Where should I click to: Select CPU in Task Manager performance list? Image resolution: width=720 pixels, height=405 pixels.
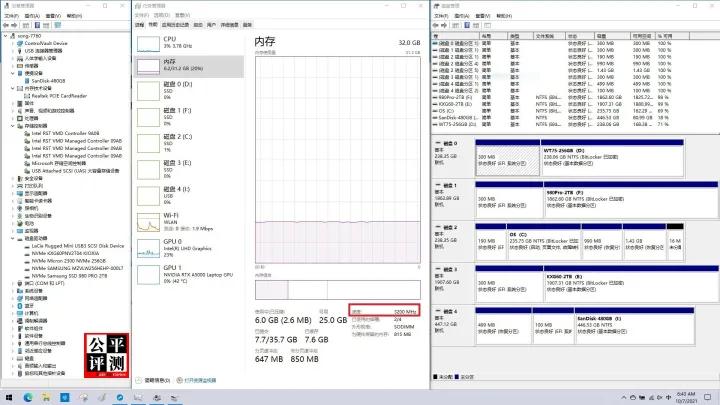click(188, 43)
